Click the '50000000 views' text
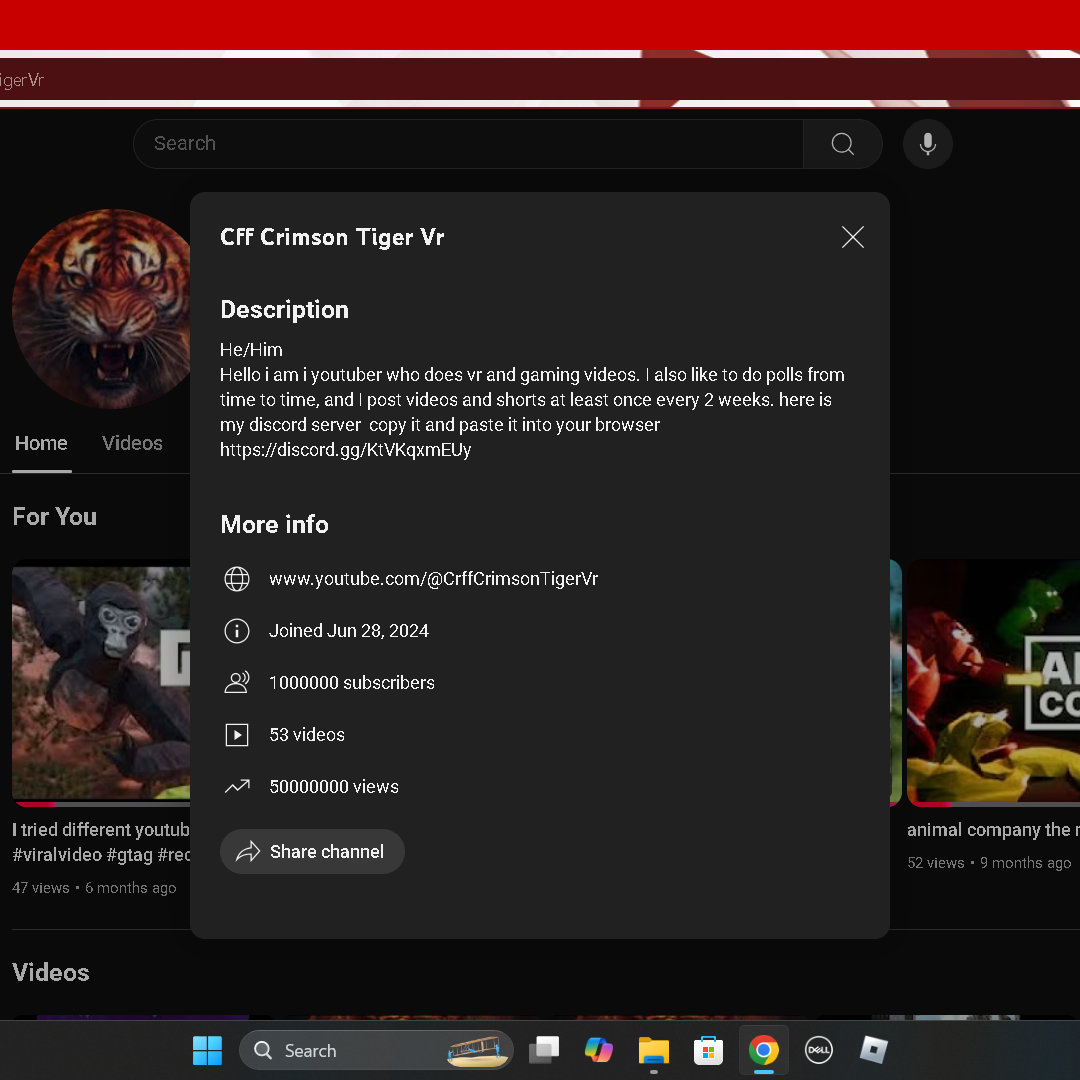 [x=334, y=787]
